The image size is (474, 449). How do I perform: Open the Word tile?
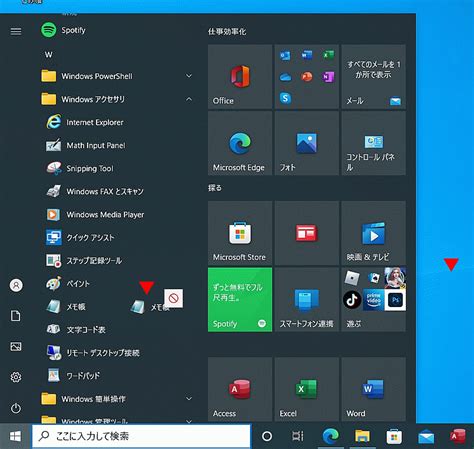click(x=373, y=389)
